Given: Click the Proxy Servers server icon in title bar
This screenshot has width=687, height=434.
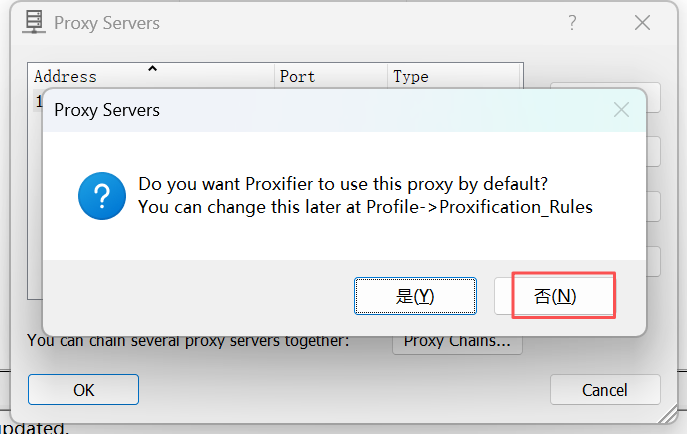Looking at the screenshot, I should [x=33, y=22].
